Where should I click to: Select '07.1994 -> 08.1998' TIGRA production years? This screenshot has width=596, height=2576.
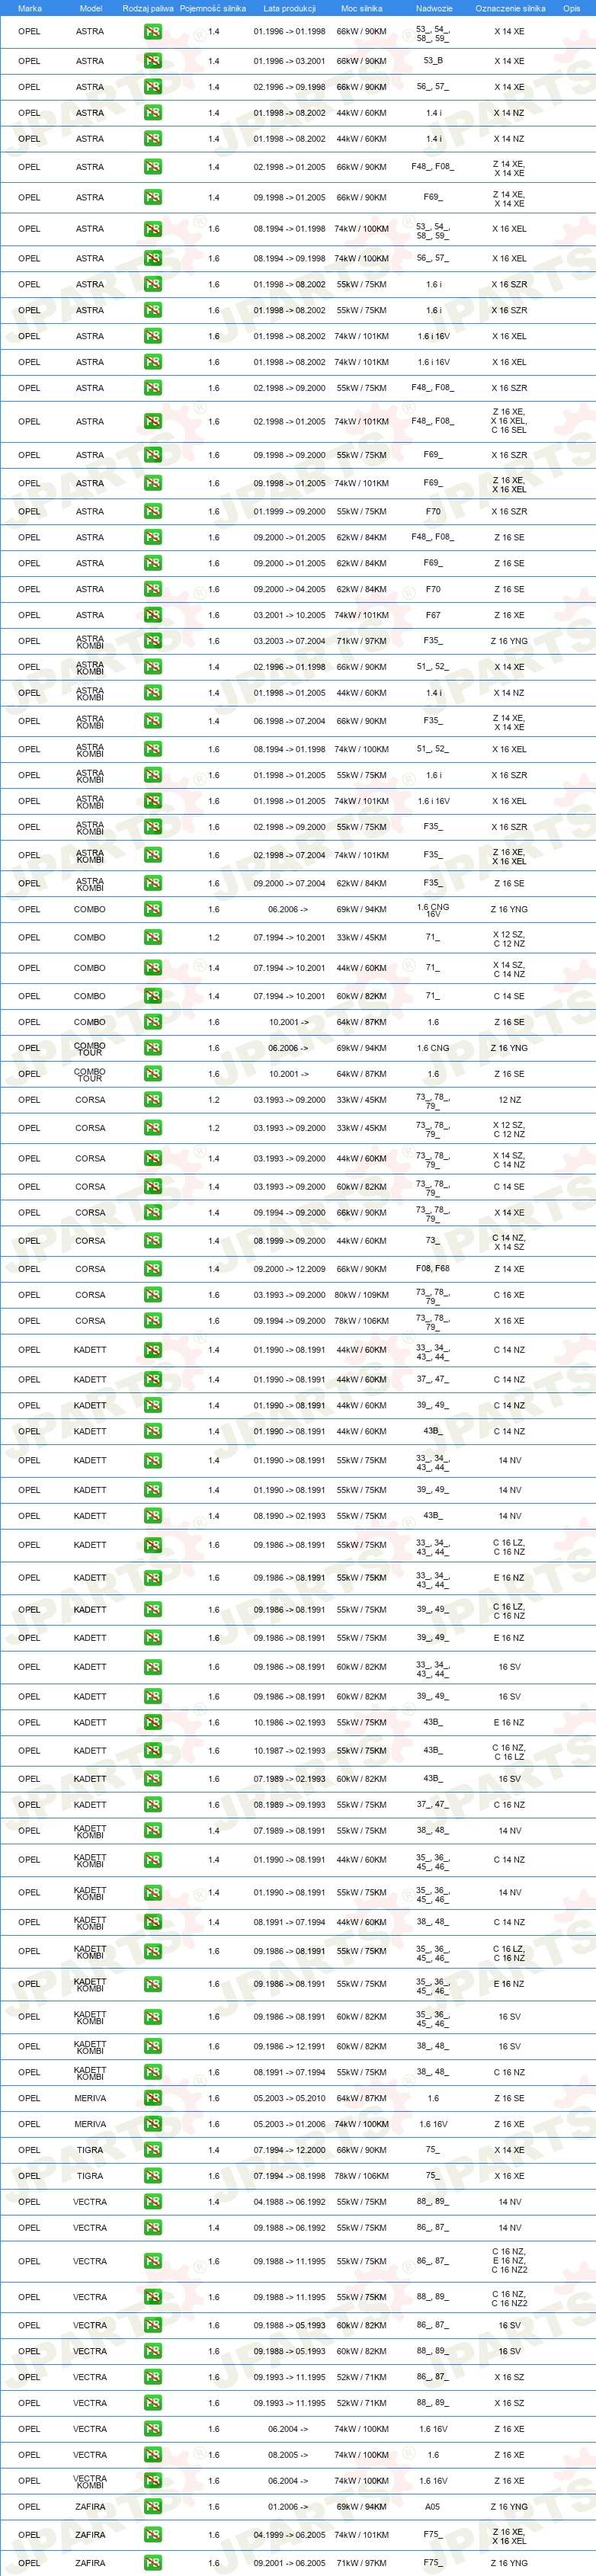point(289,2176)
